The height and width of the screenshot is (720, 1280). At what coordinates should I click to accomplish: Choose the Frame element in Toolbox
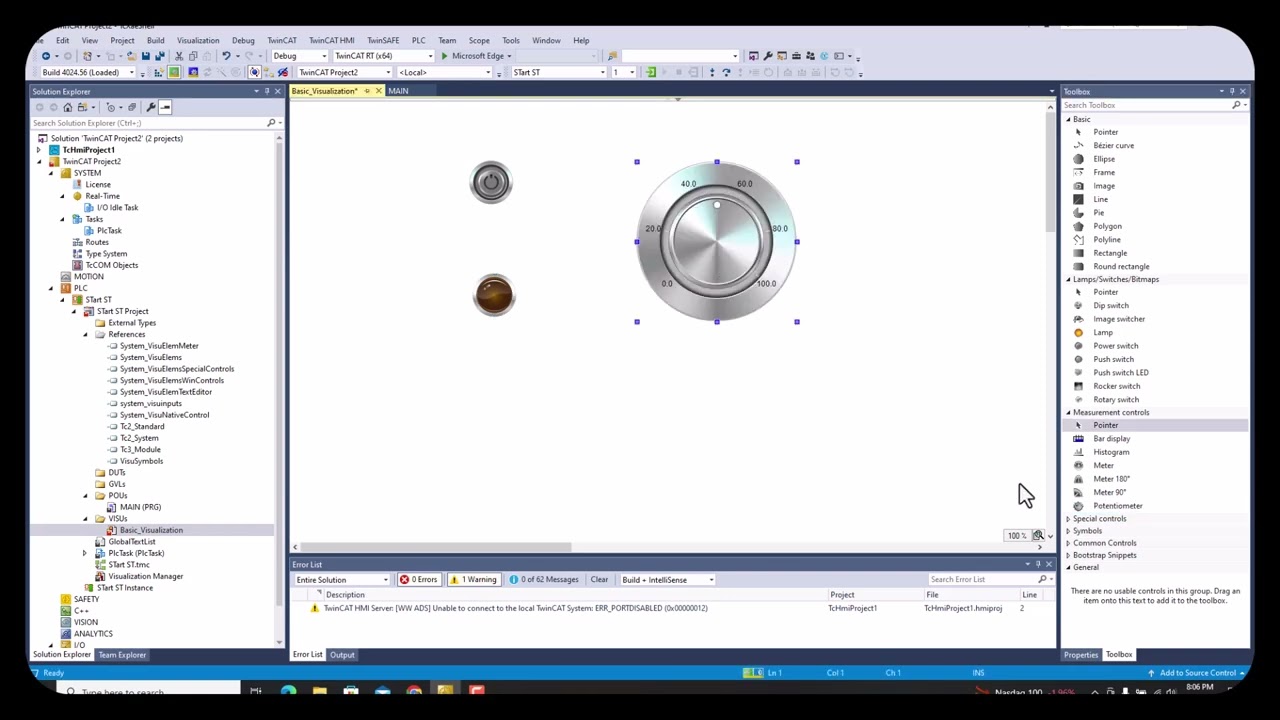1103,173
